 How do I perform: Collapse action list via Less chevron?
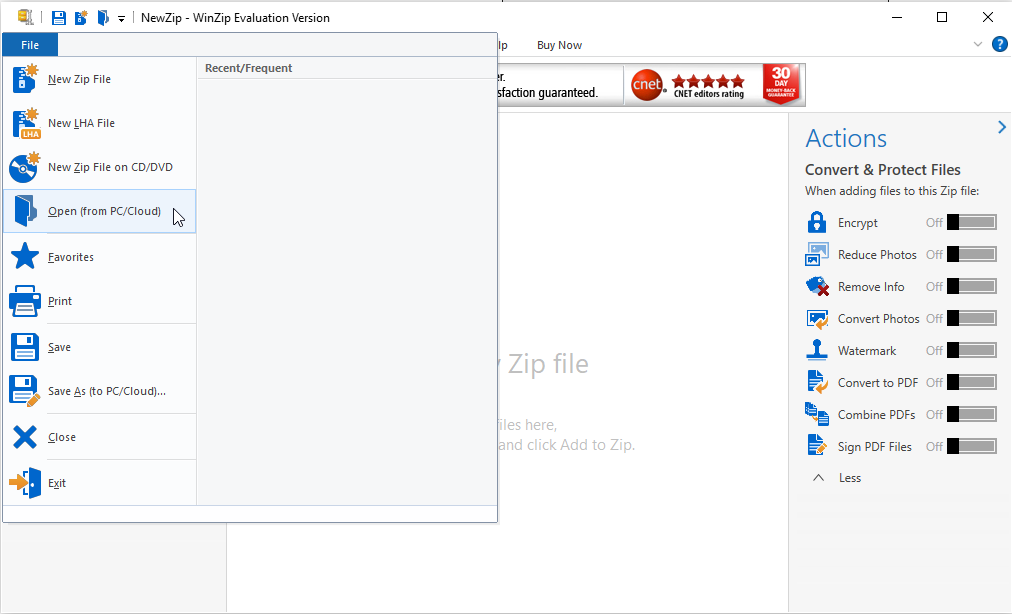818,478
